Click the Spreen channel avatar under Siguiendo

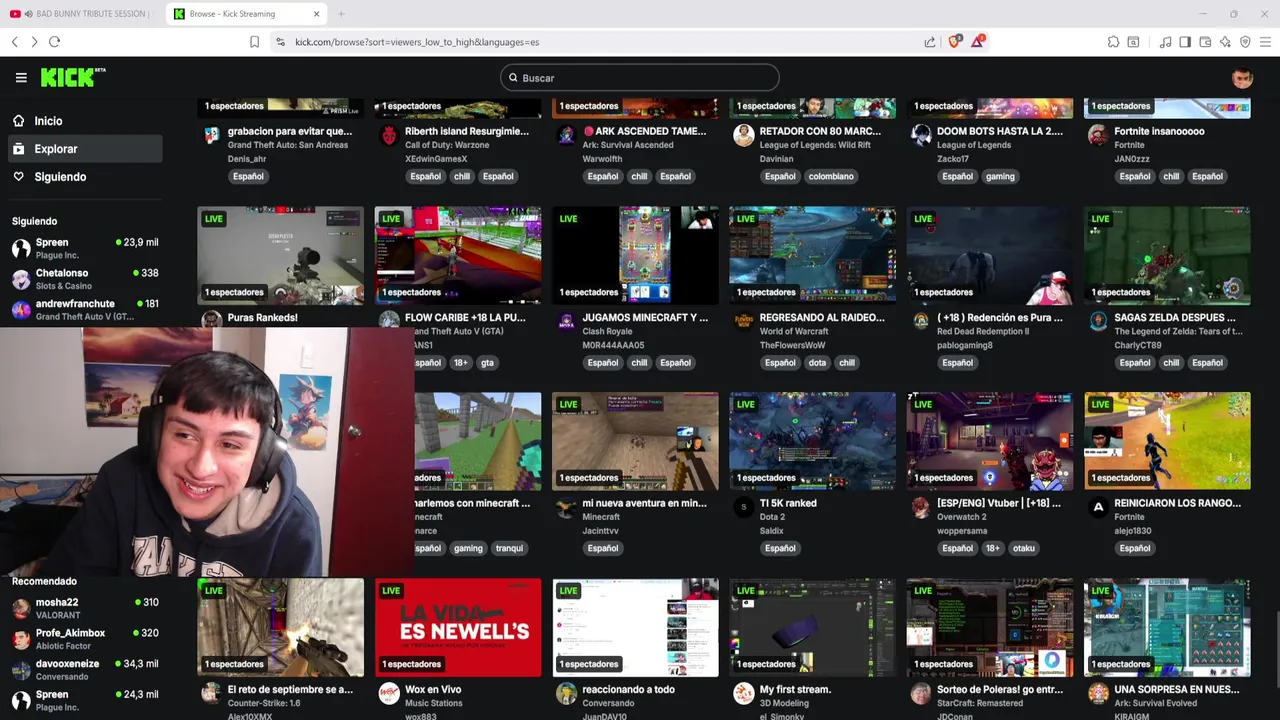(x=21, y=248)
